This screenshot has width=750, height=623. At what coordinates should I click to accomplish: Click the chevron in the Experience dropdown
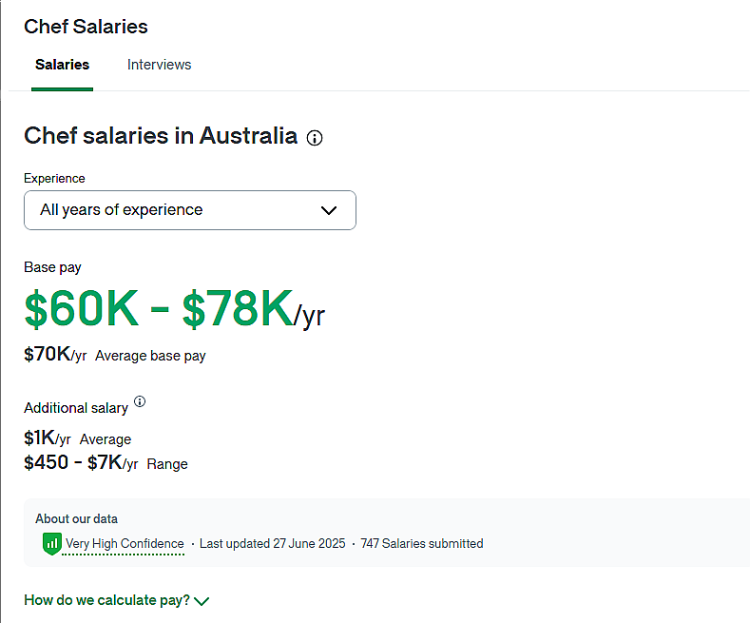[329, 210]
